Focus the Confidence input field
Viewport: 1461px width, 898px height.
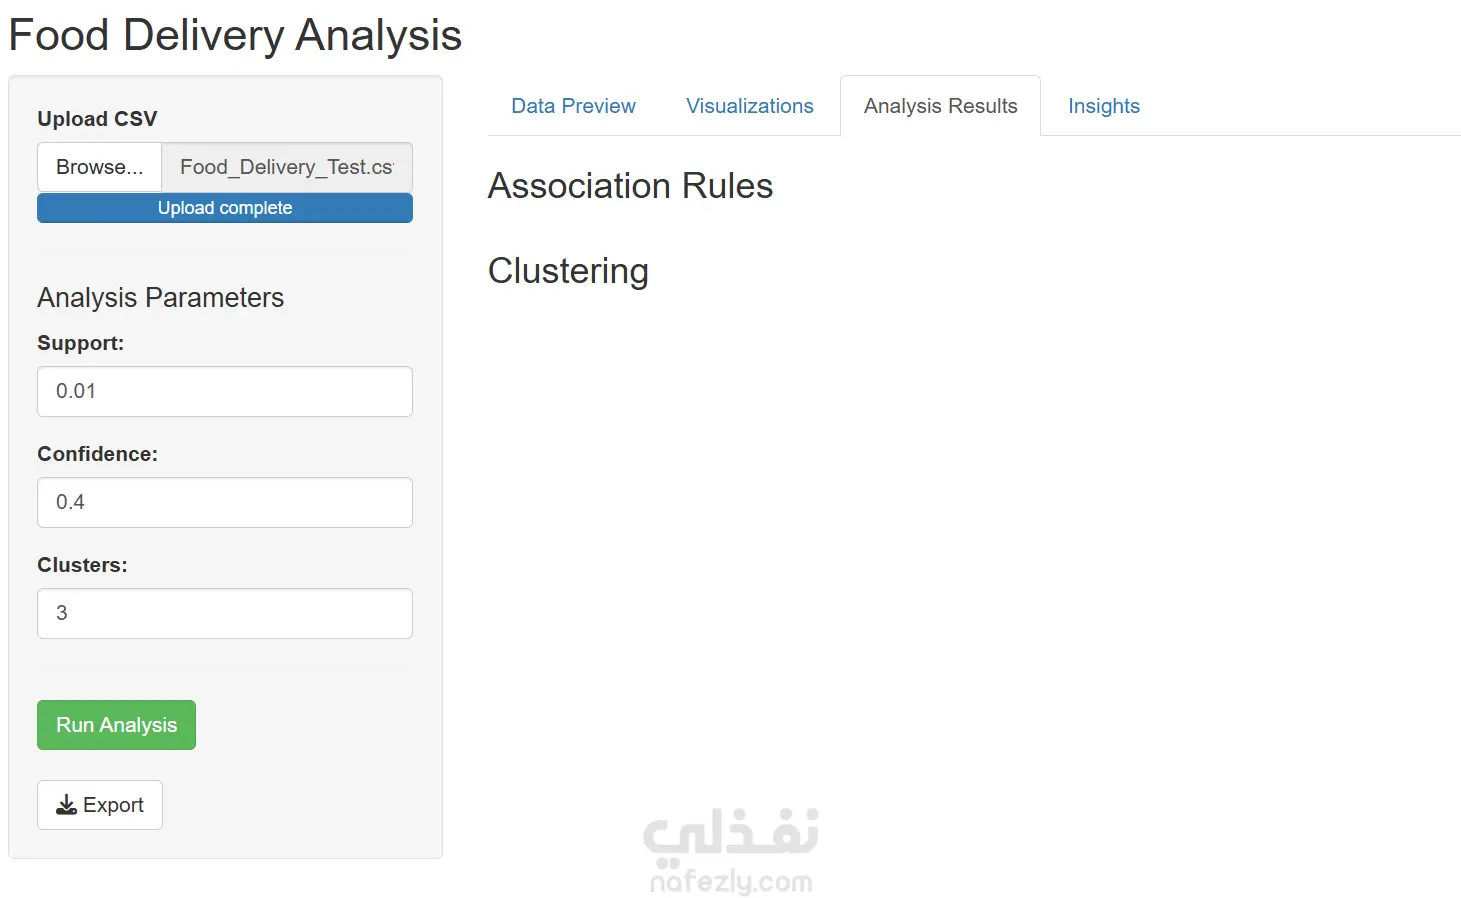coord(225,502)
